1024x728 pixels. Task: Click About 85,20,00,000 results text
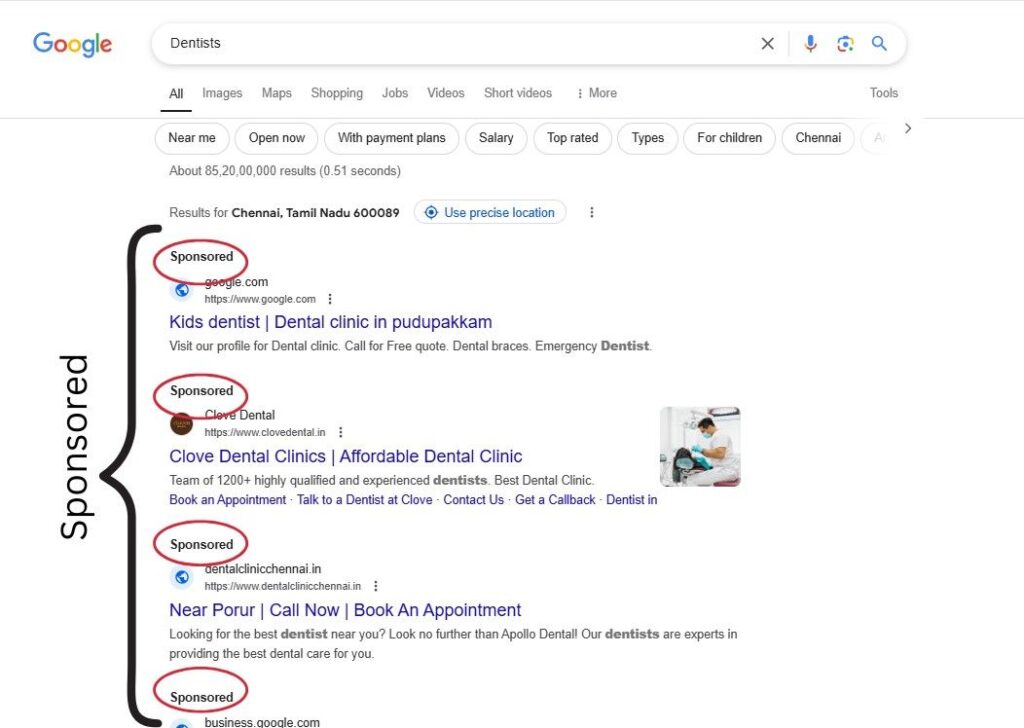285,171
